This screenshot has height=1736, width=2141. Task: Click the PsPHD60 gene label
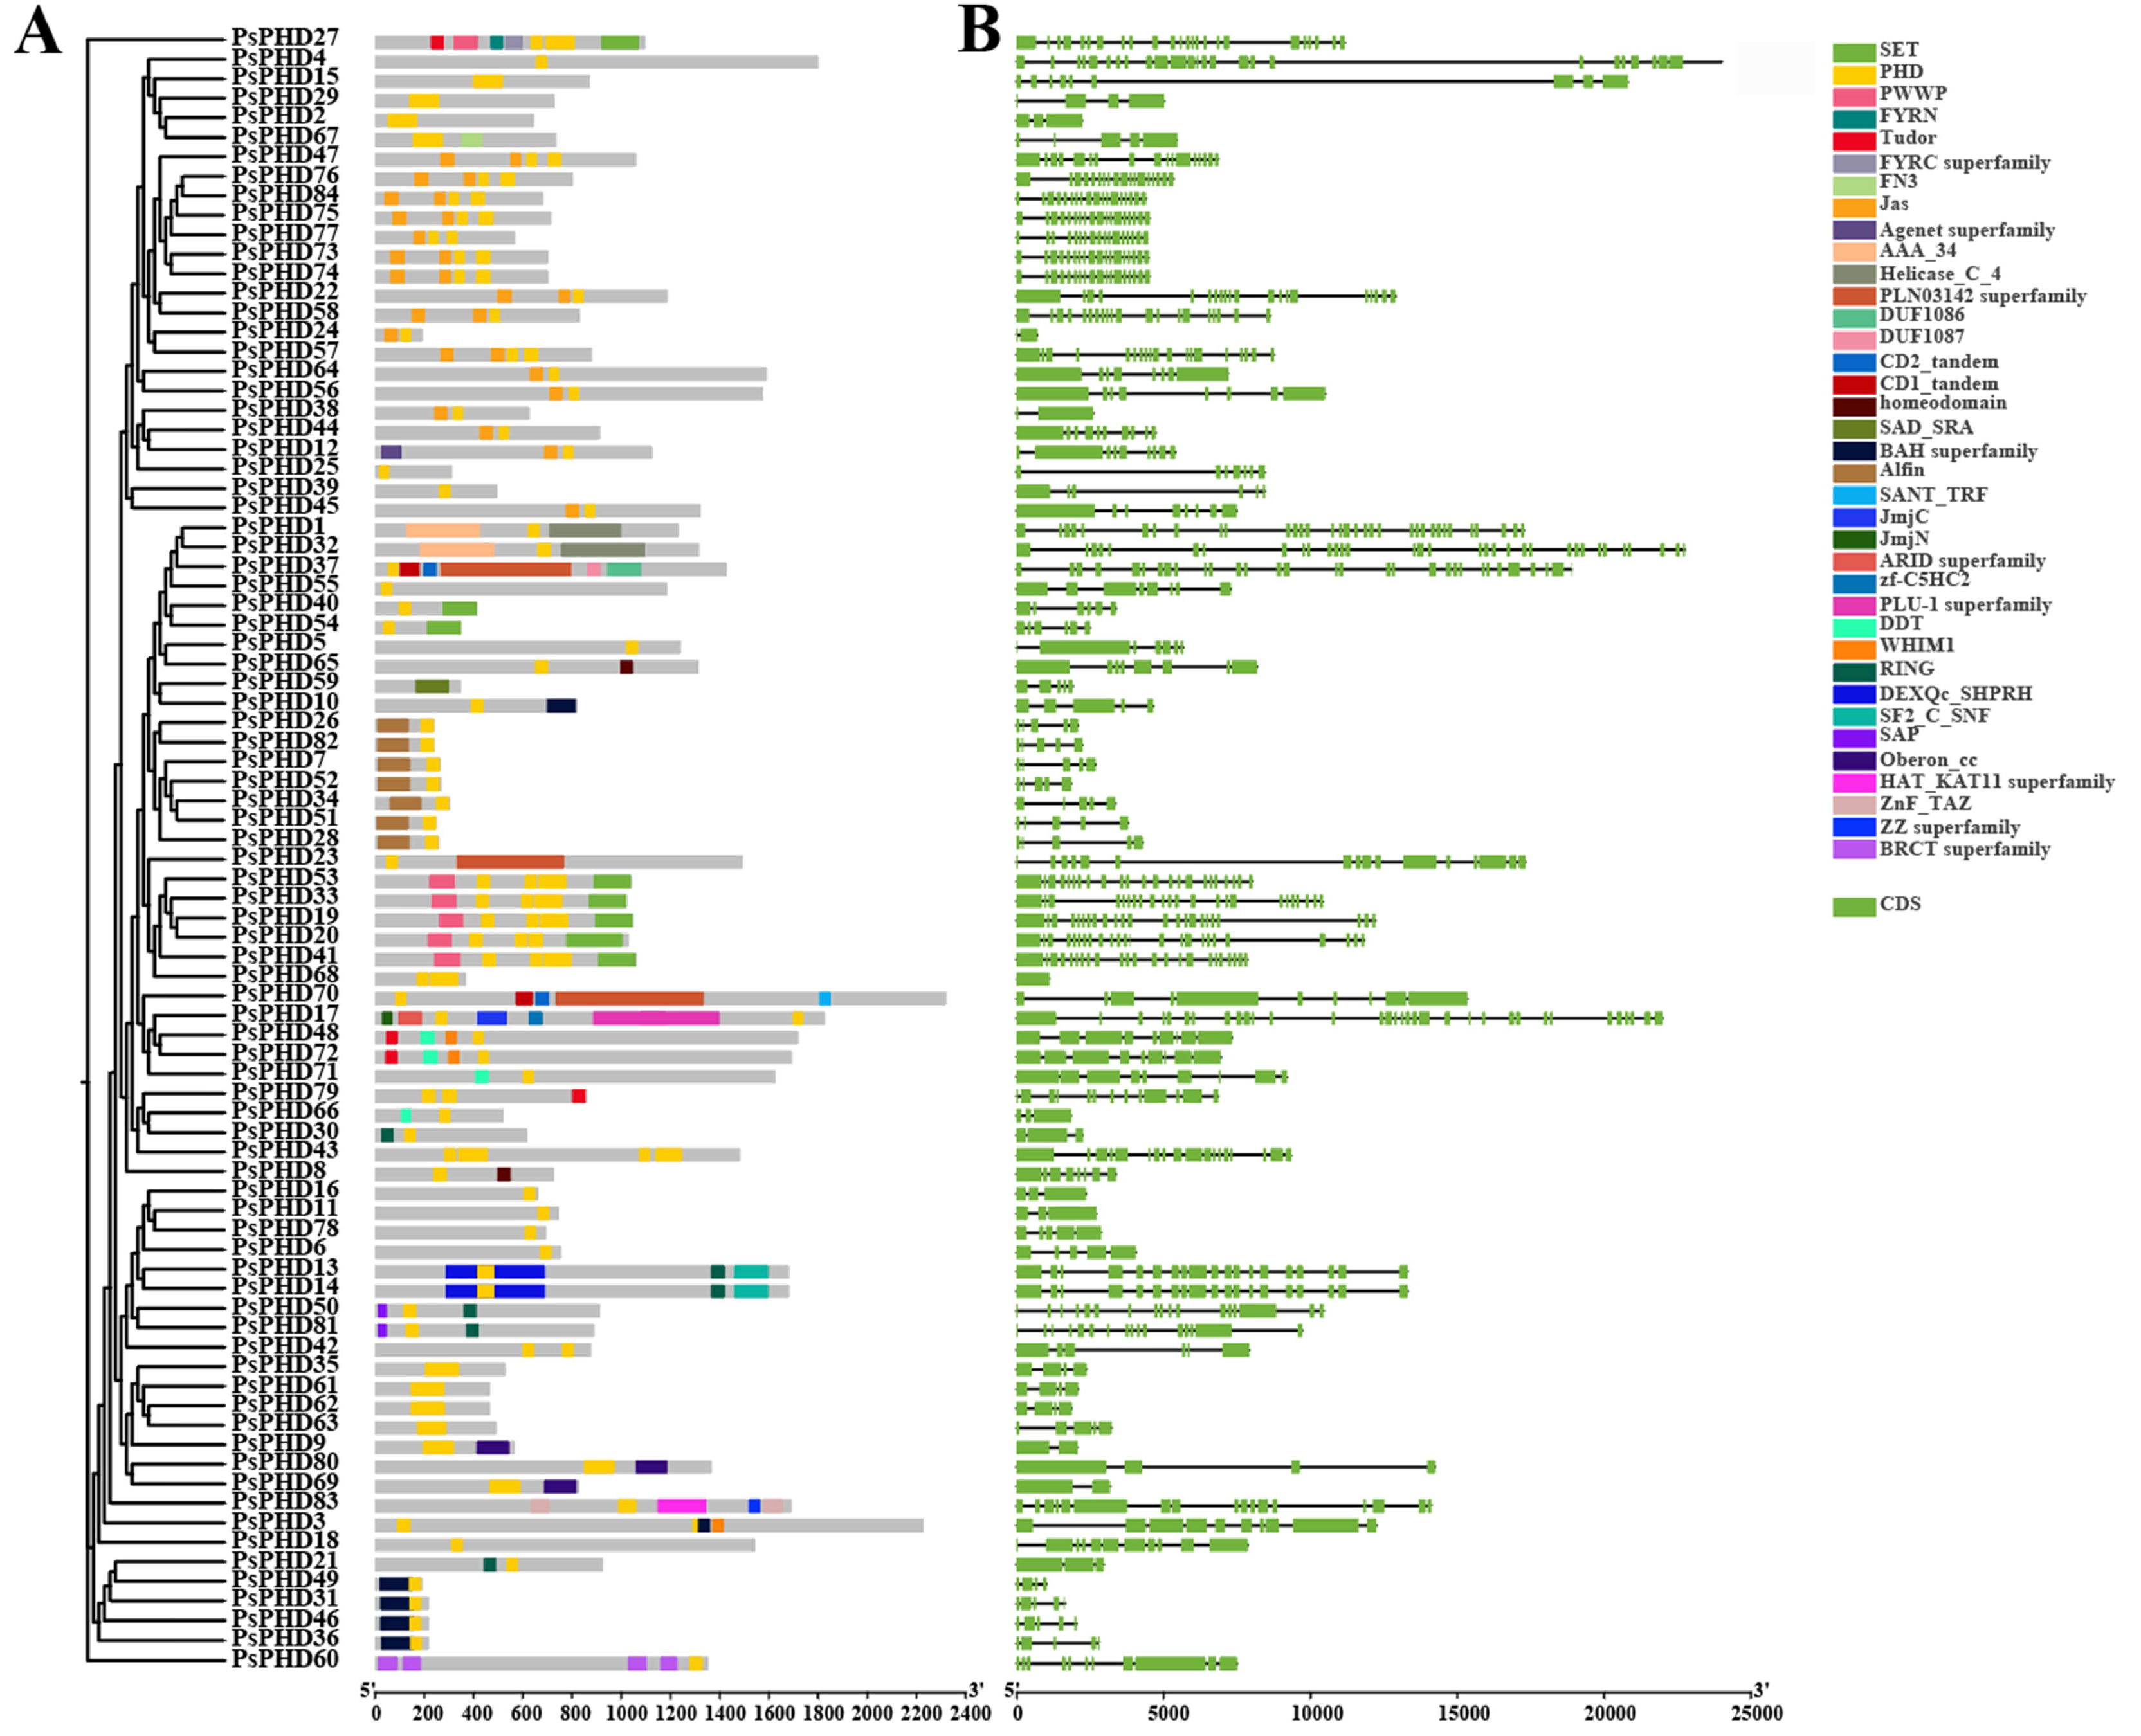(285, 1659)
